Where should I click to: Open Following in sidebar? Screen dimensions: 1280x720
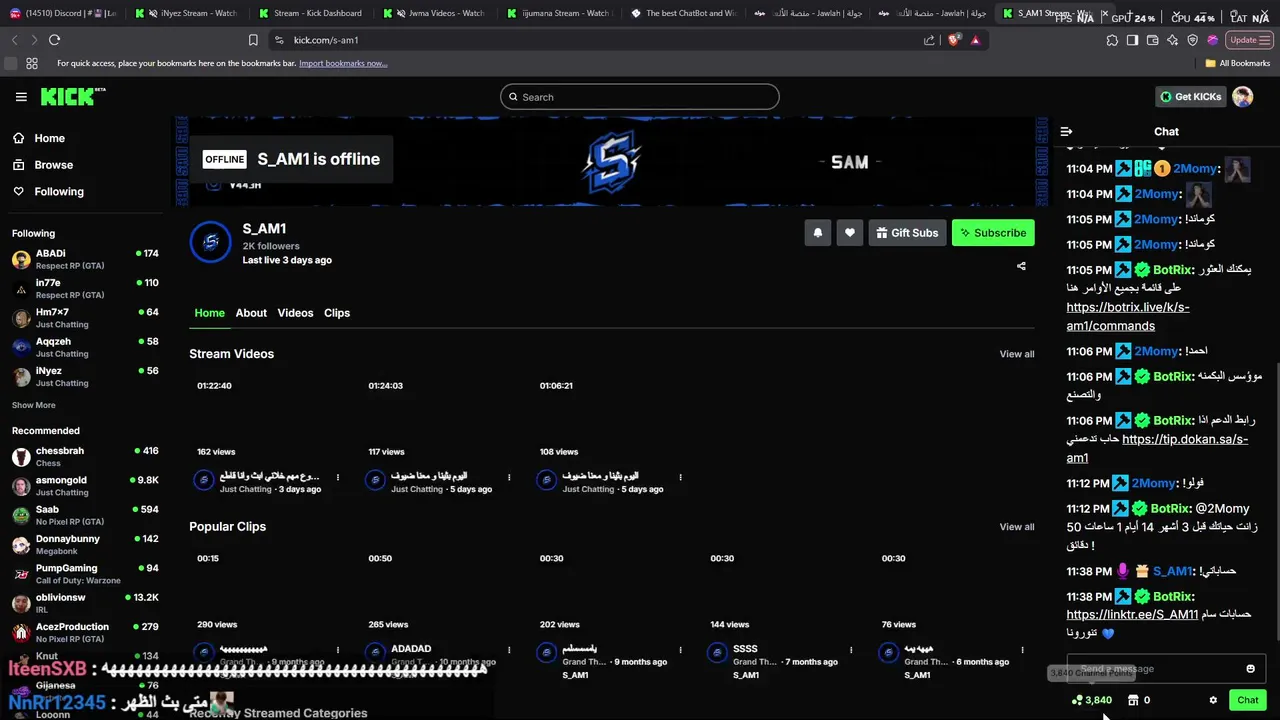point(48,192)
